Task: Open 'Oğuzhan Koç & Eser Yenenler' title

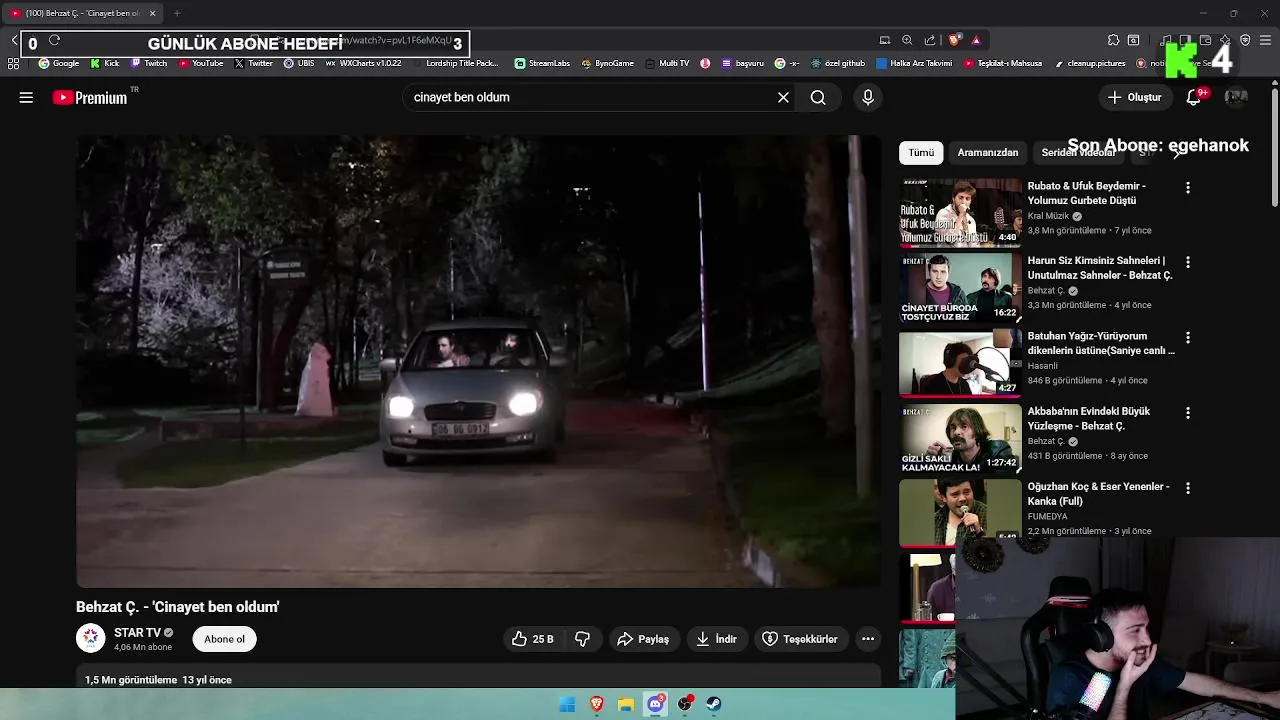Action: [1098, 493]
